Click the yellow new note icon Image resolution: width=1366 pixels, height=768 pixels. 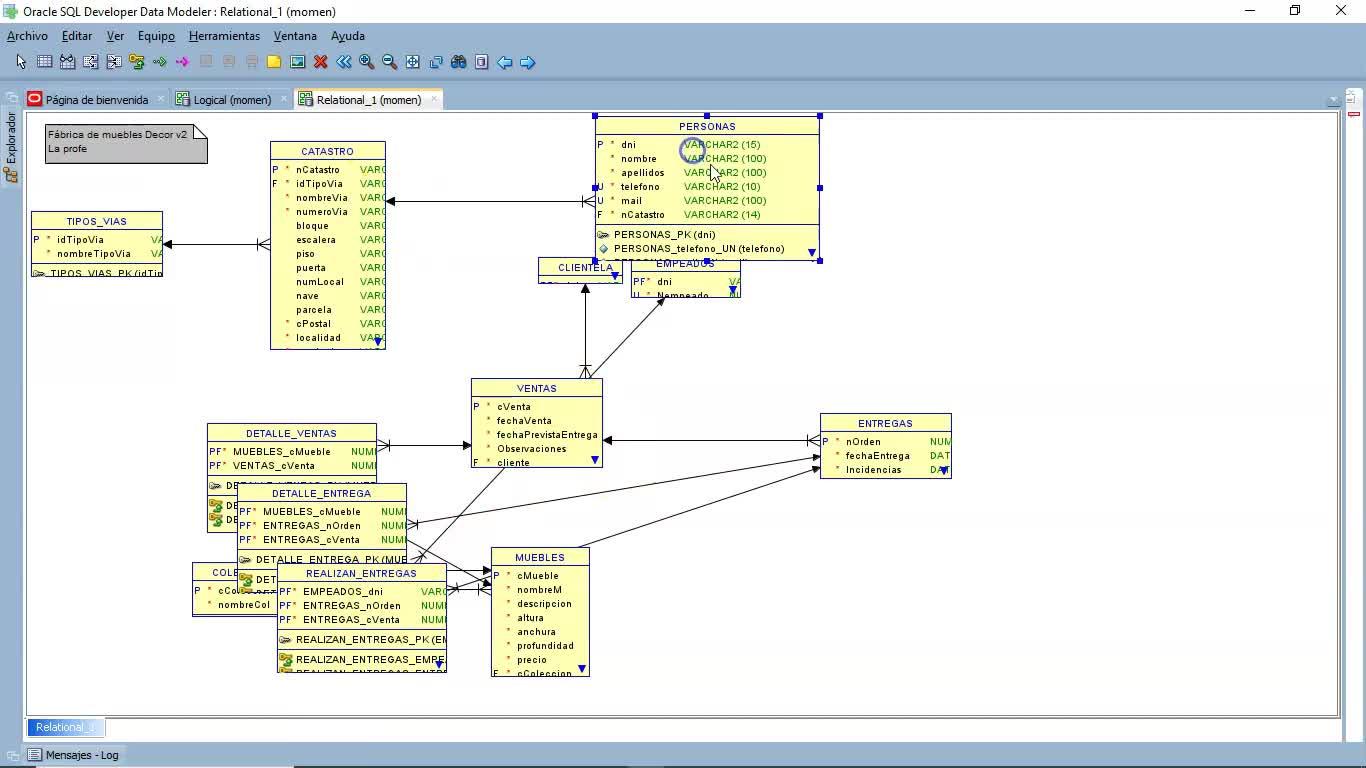coord(274,62)
